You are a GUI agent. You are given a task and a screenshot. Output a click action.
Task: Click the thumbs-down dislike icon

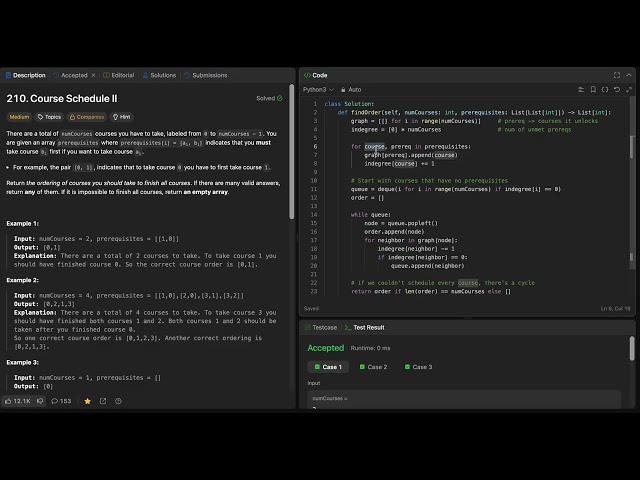pyautogui.click(x=40, y=401)
